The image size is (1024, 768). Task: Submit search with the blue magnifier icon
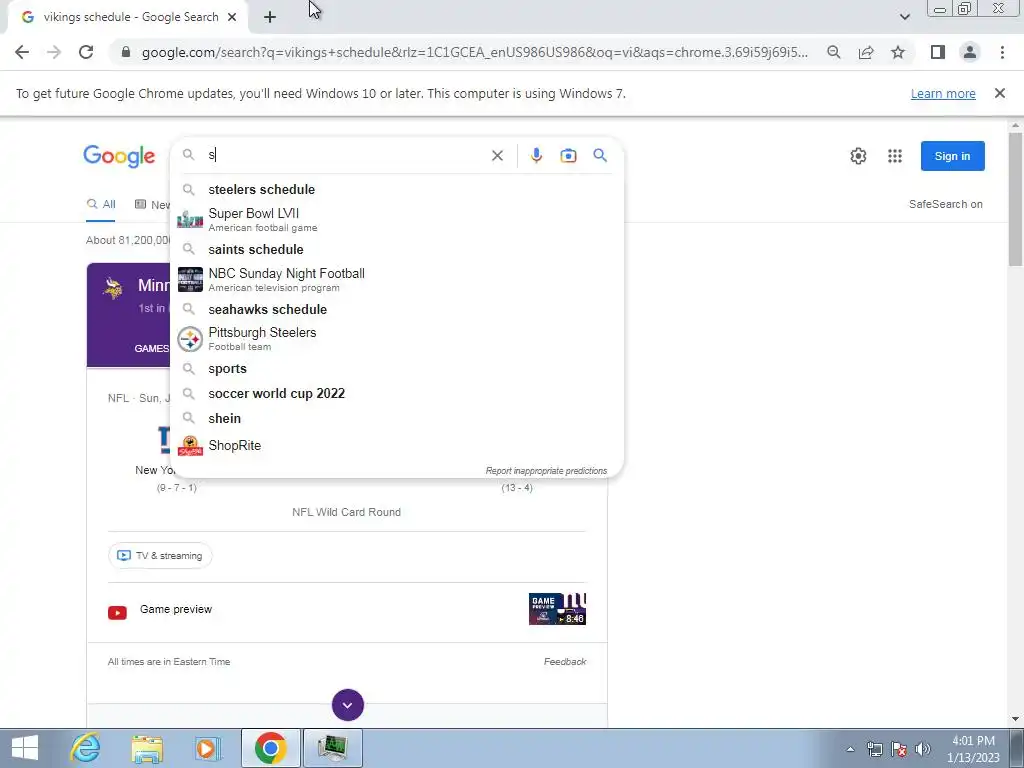click(600, 155)
